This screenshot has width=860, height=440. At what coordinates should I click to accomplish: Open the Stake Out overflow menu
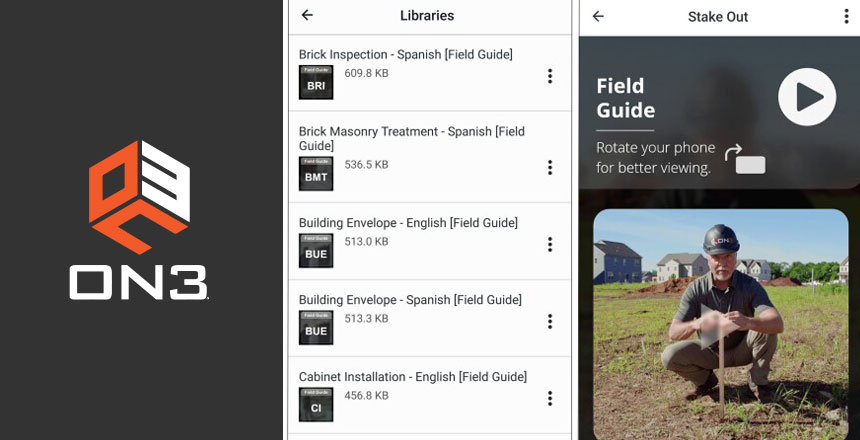[846, 16]
